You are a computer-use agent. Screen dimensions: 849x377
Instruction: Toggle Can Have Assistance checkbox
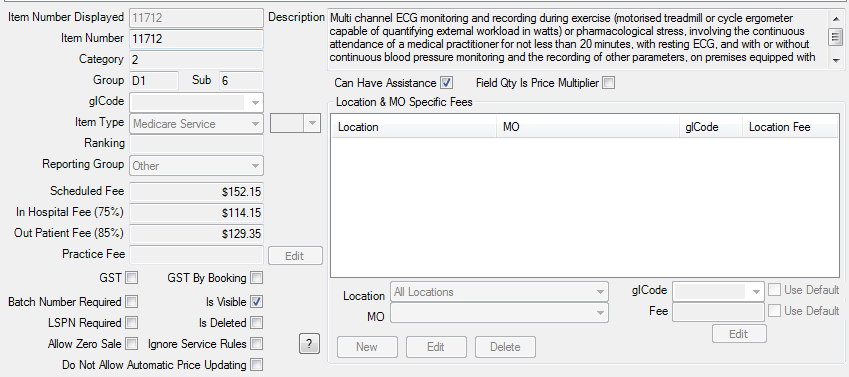click(x=446, y=83)
